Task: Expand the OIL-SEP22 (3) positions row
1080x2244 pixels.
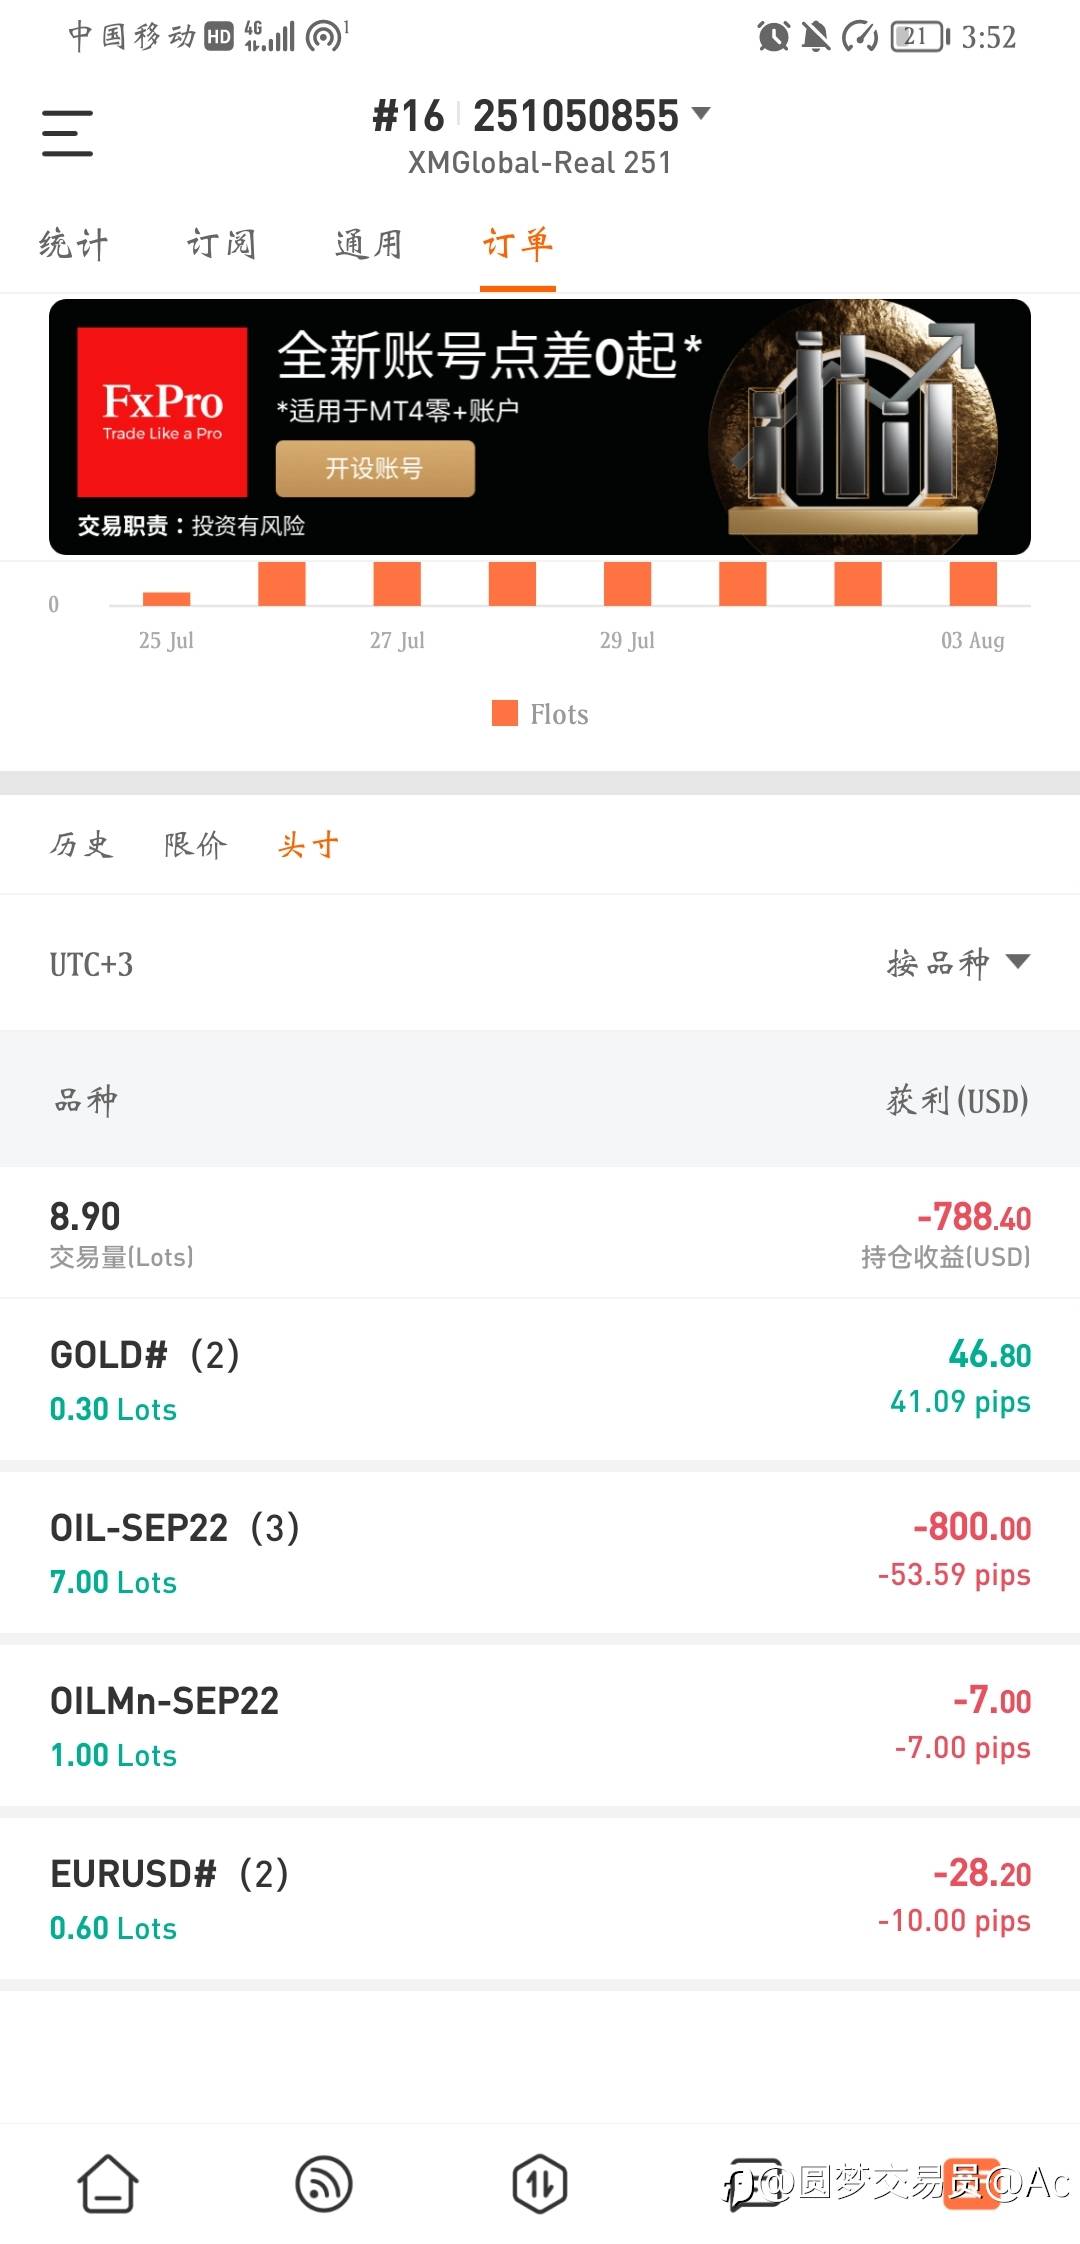Action: 540,1553
